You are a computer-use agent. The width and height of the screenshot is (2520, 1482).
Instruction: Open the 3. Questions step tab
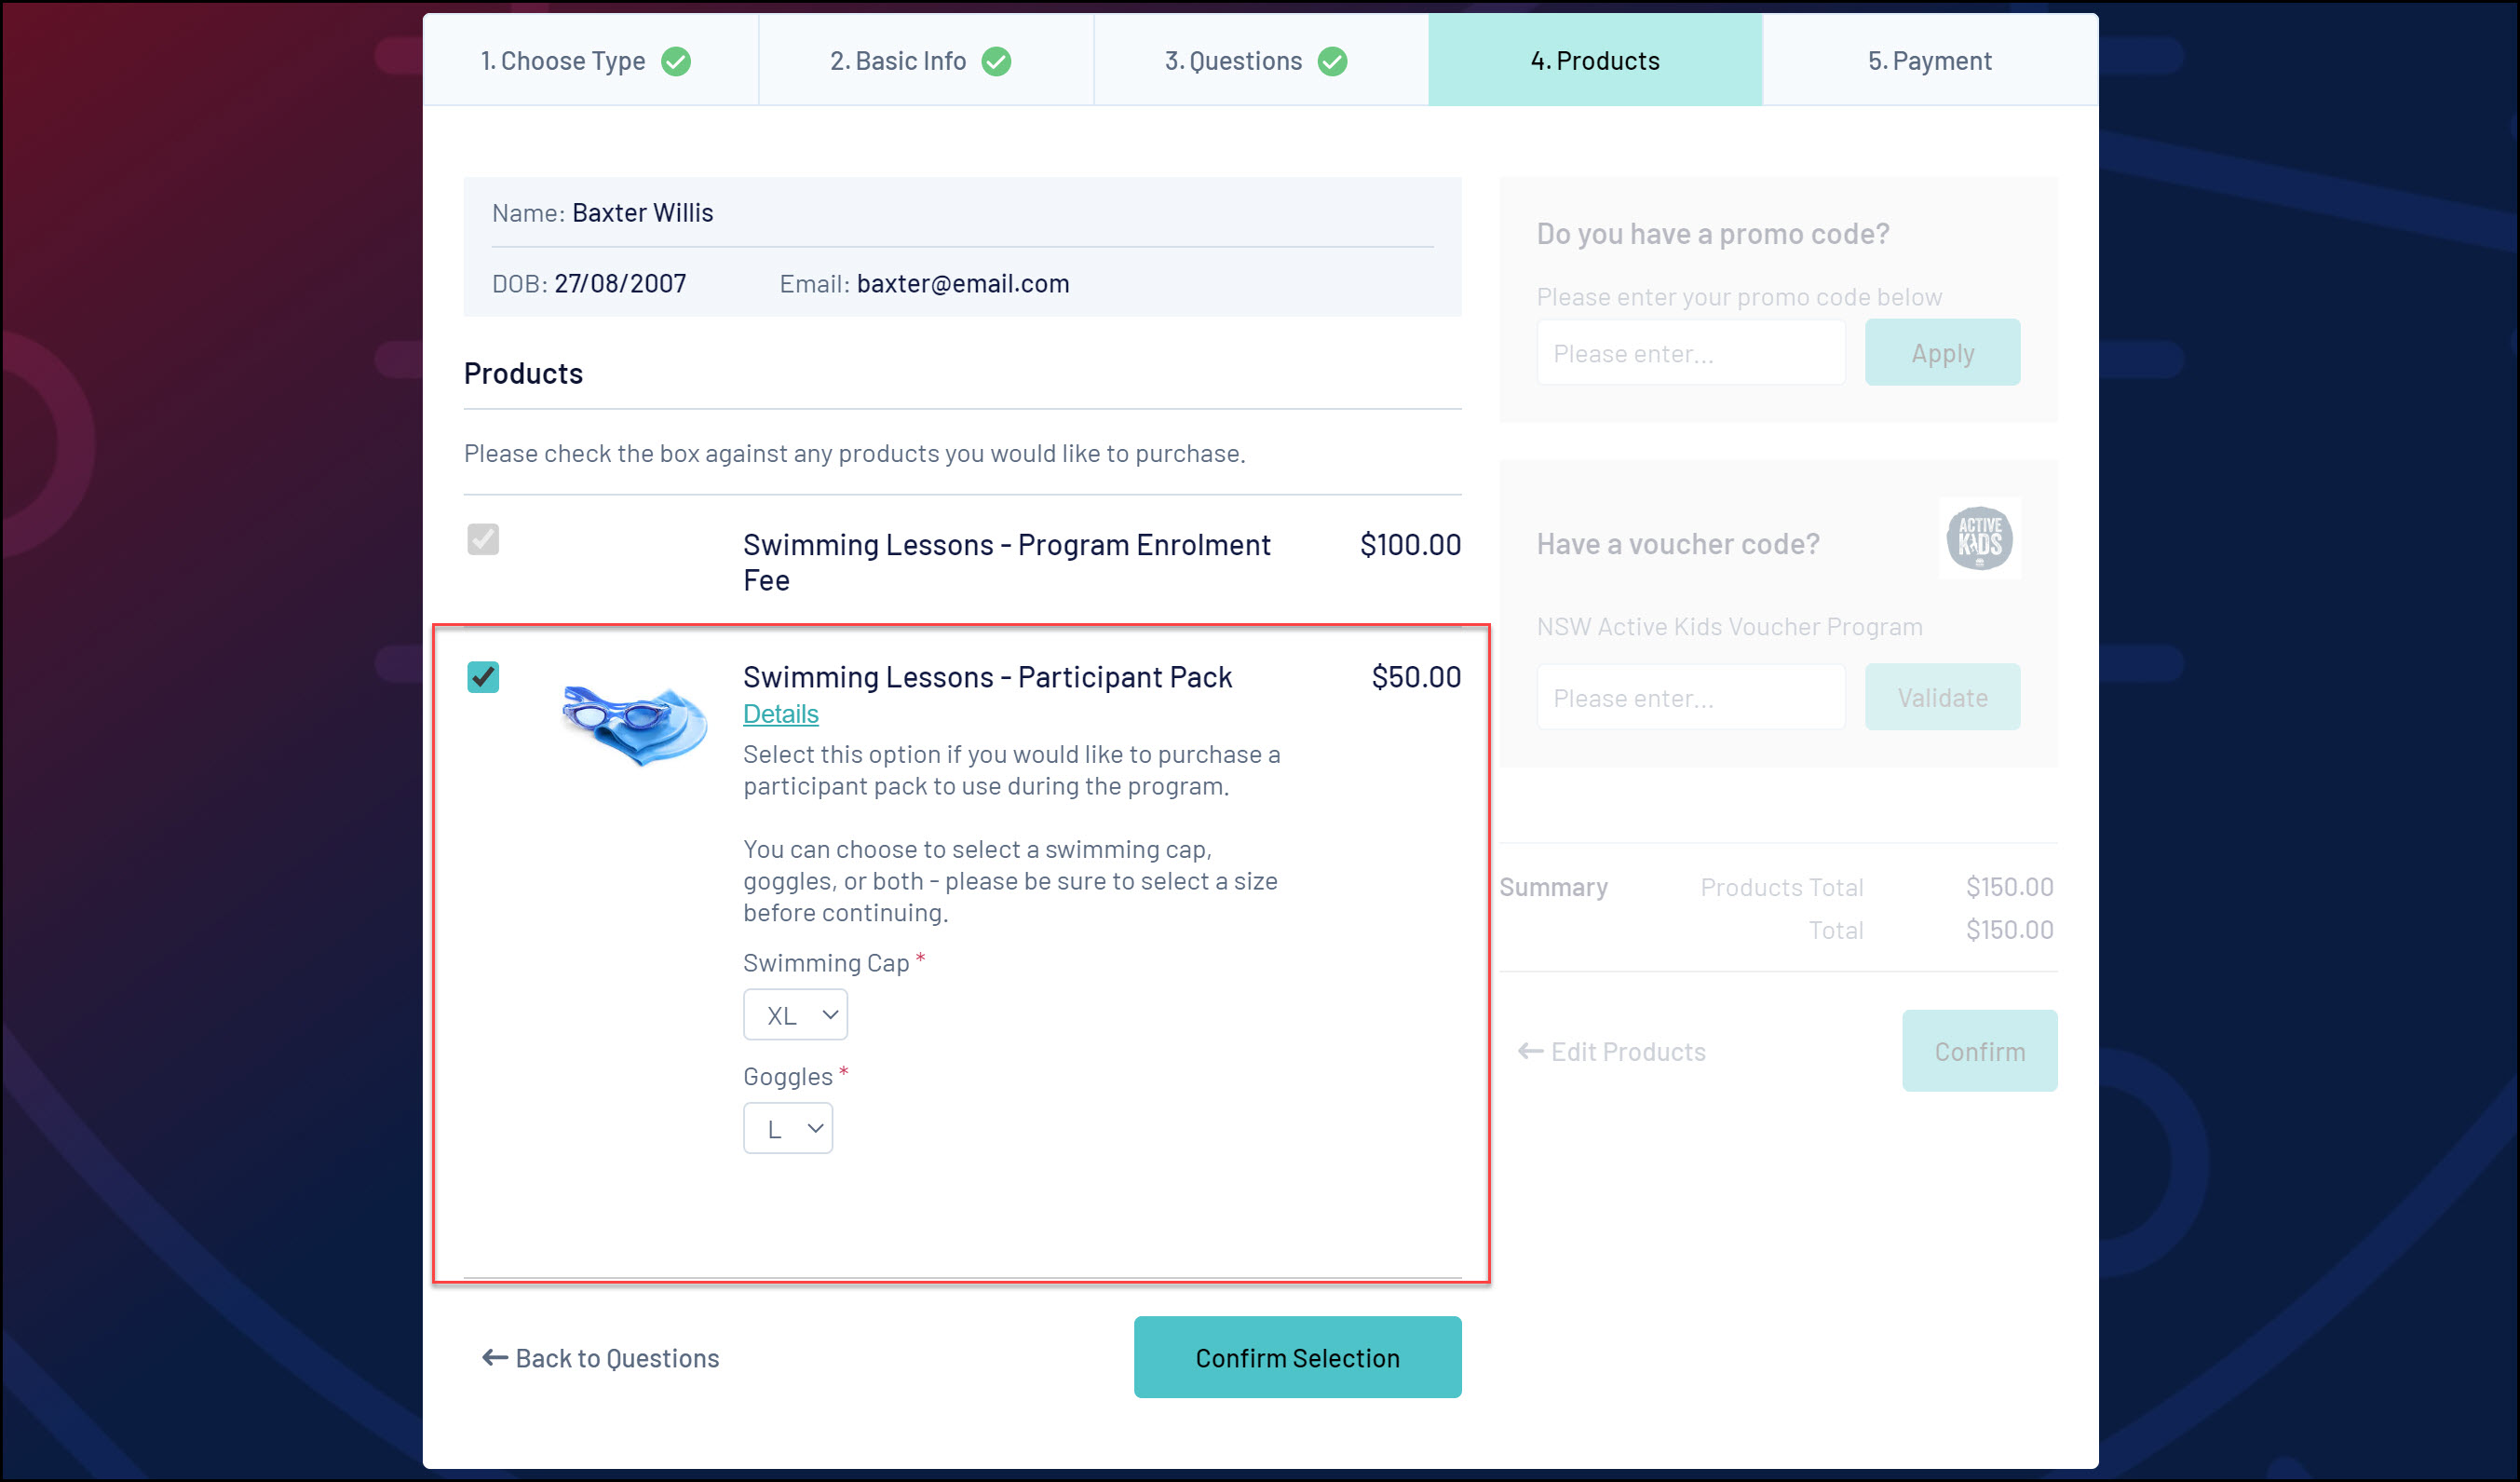(x=1233, y=61)
